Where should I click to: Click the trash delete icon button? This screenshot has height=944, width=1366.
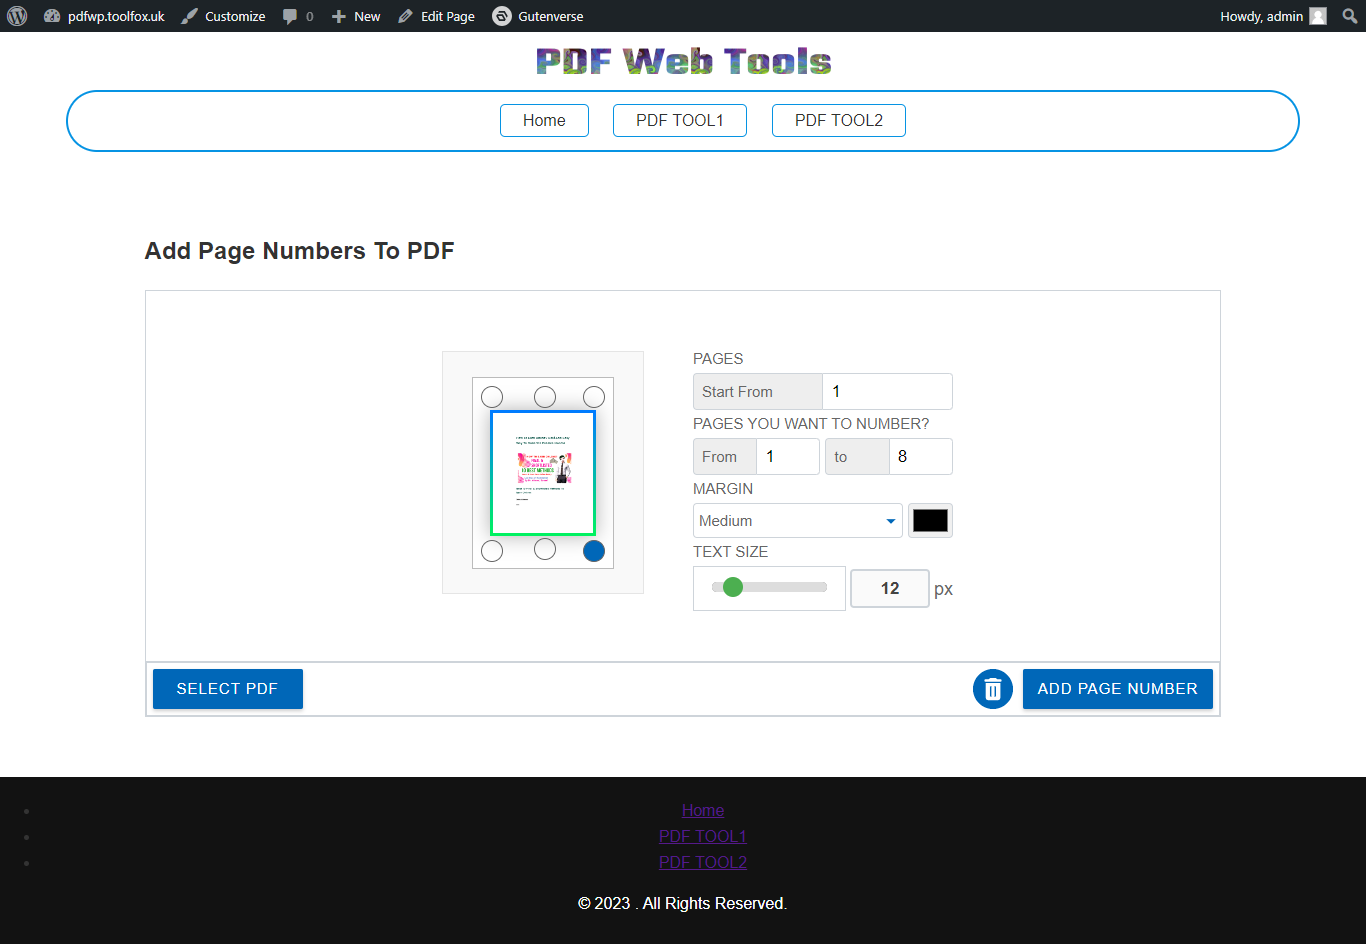tap(992, 689)
